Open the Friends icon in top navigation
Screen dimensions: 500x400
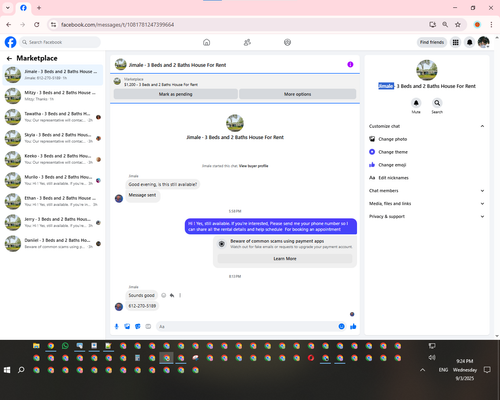tap(247, 42)
